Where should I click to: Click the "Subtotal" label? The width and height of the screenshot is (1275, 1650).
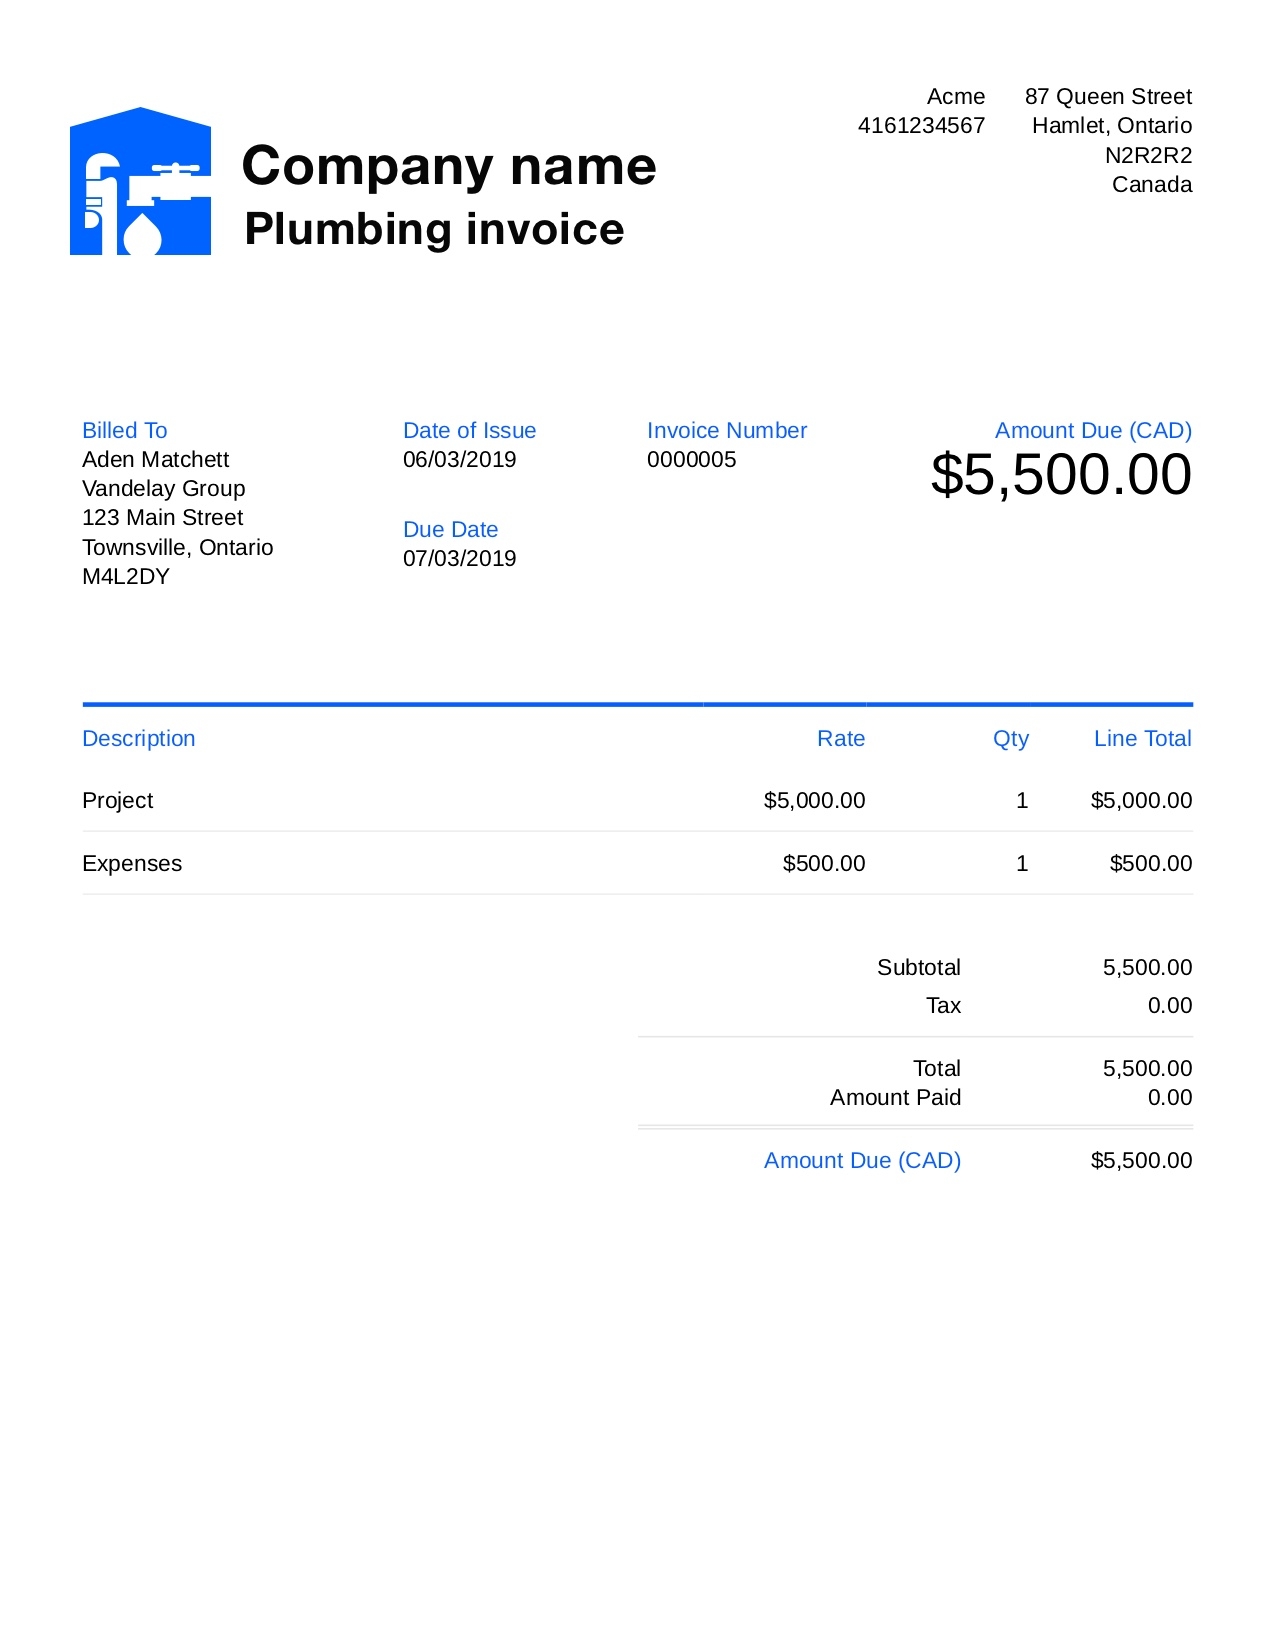[x=918, y=968]
